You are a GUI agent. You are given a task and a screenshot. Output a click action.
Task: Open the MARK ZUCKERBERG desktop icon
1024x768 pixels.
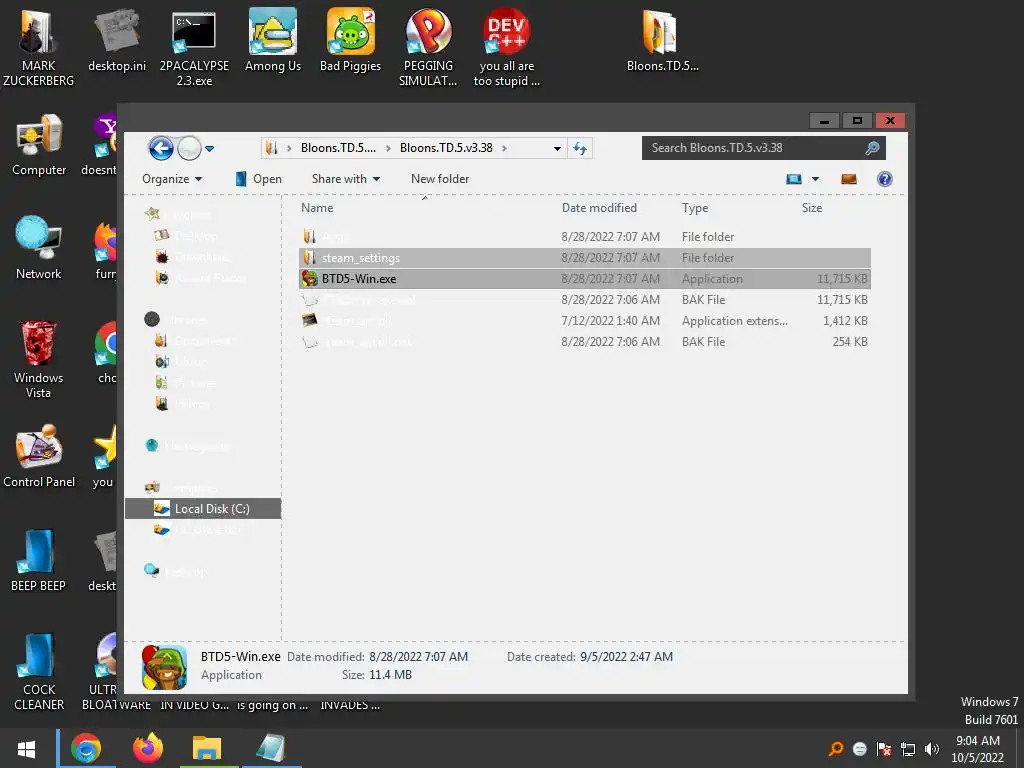coord(39,46)
